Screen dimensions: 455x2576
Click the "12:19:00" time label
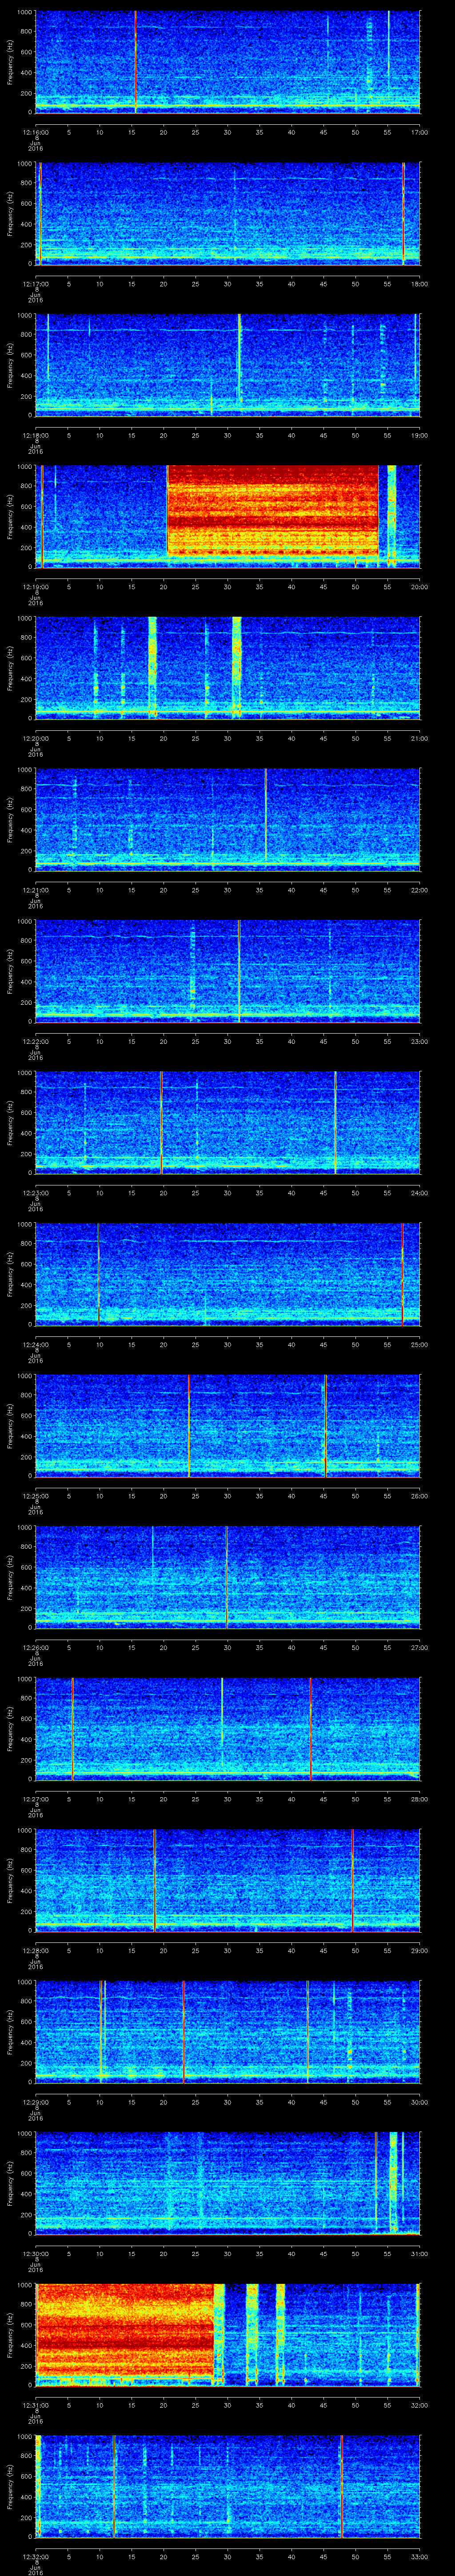coord(35,586)
